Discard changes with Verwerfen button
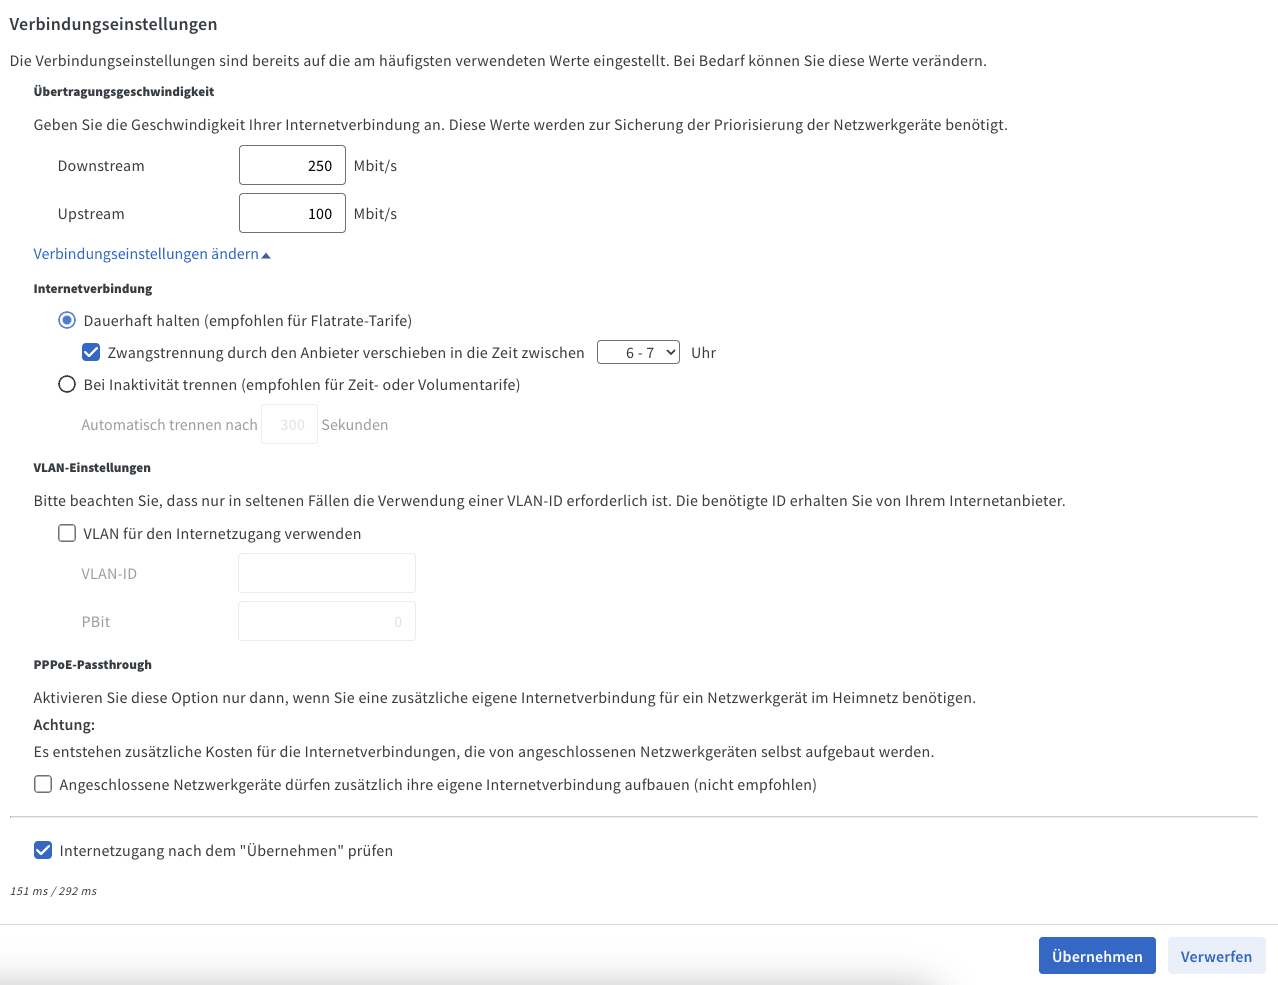 (1216, 957)
